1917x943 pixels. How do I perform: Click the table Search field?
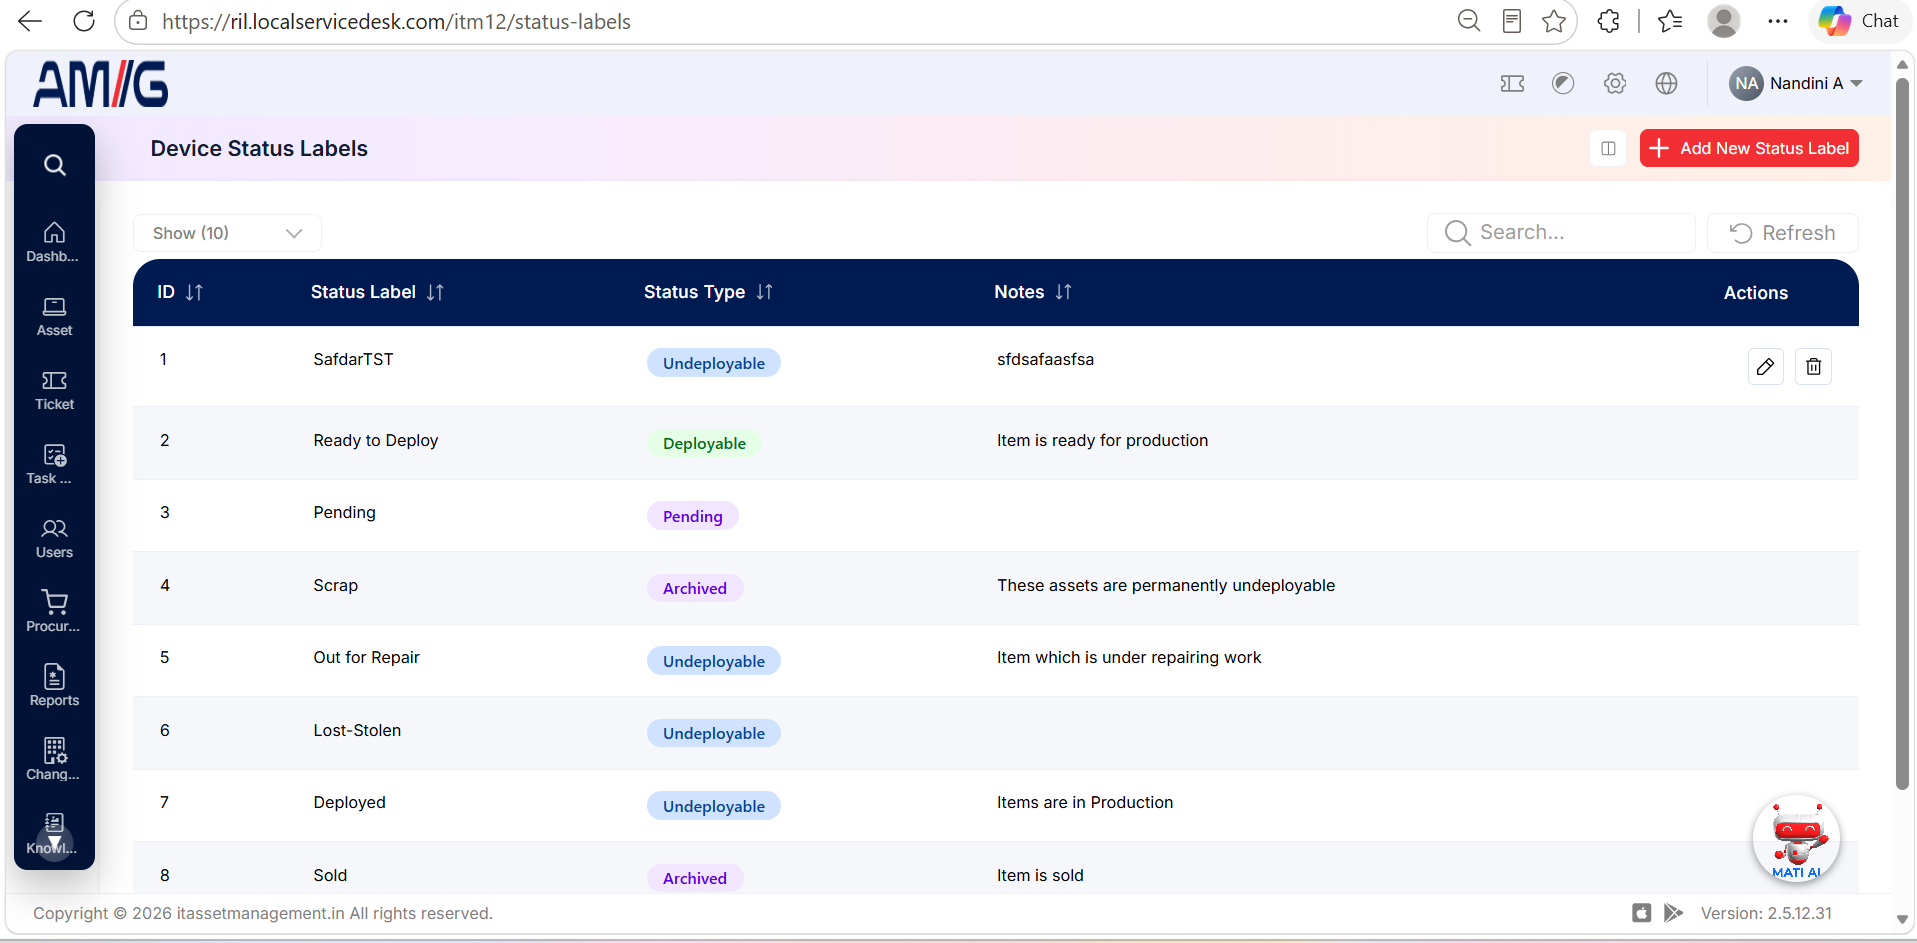pos(1561,233)
